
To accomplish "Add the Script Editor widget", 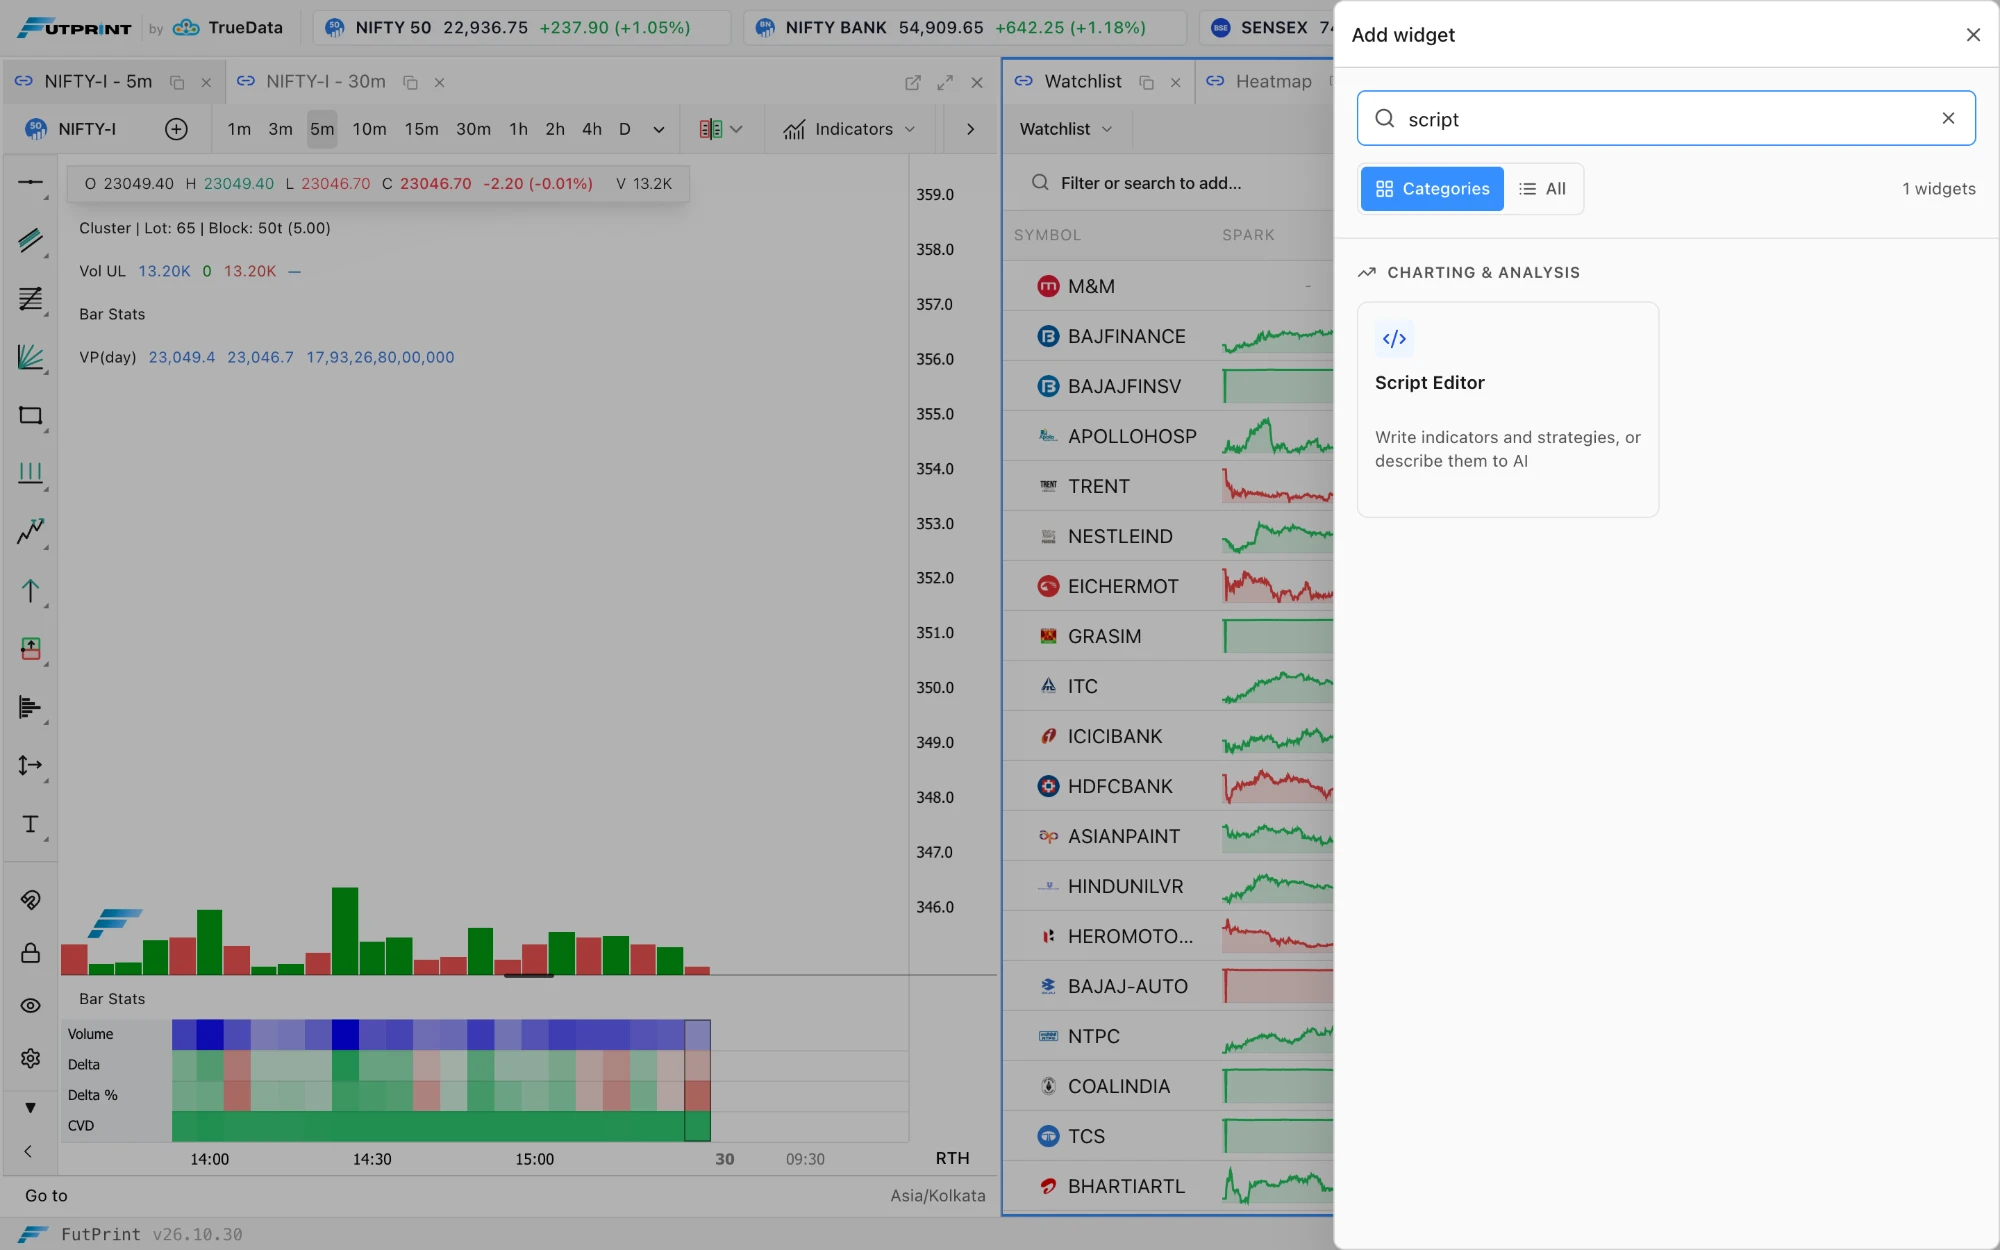I will (1508, 410).
